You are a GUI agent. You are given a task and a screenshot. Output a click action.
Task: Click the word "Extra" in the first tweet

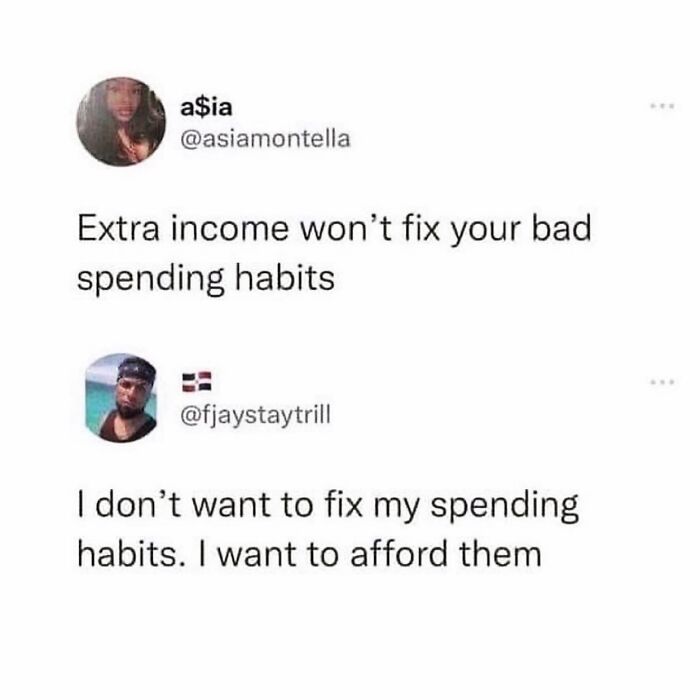[118, 229]
